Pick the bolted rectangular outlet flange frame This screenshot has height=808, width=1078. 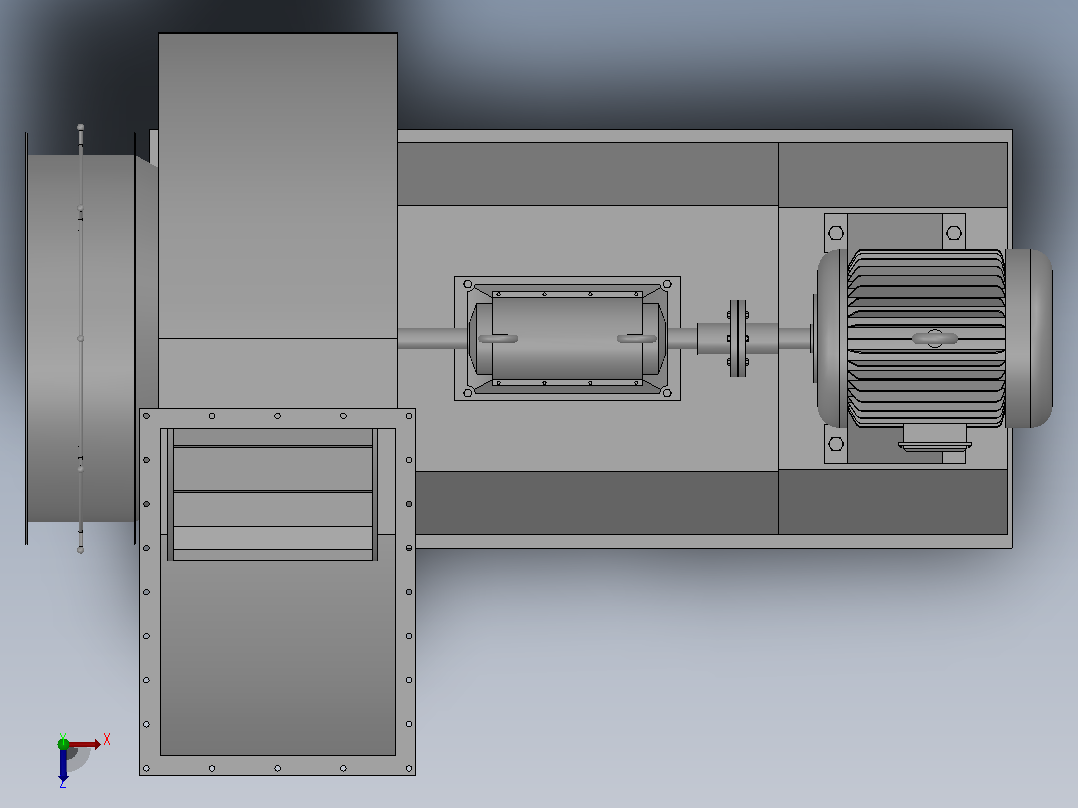click(x=277, y=592)
